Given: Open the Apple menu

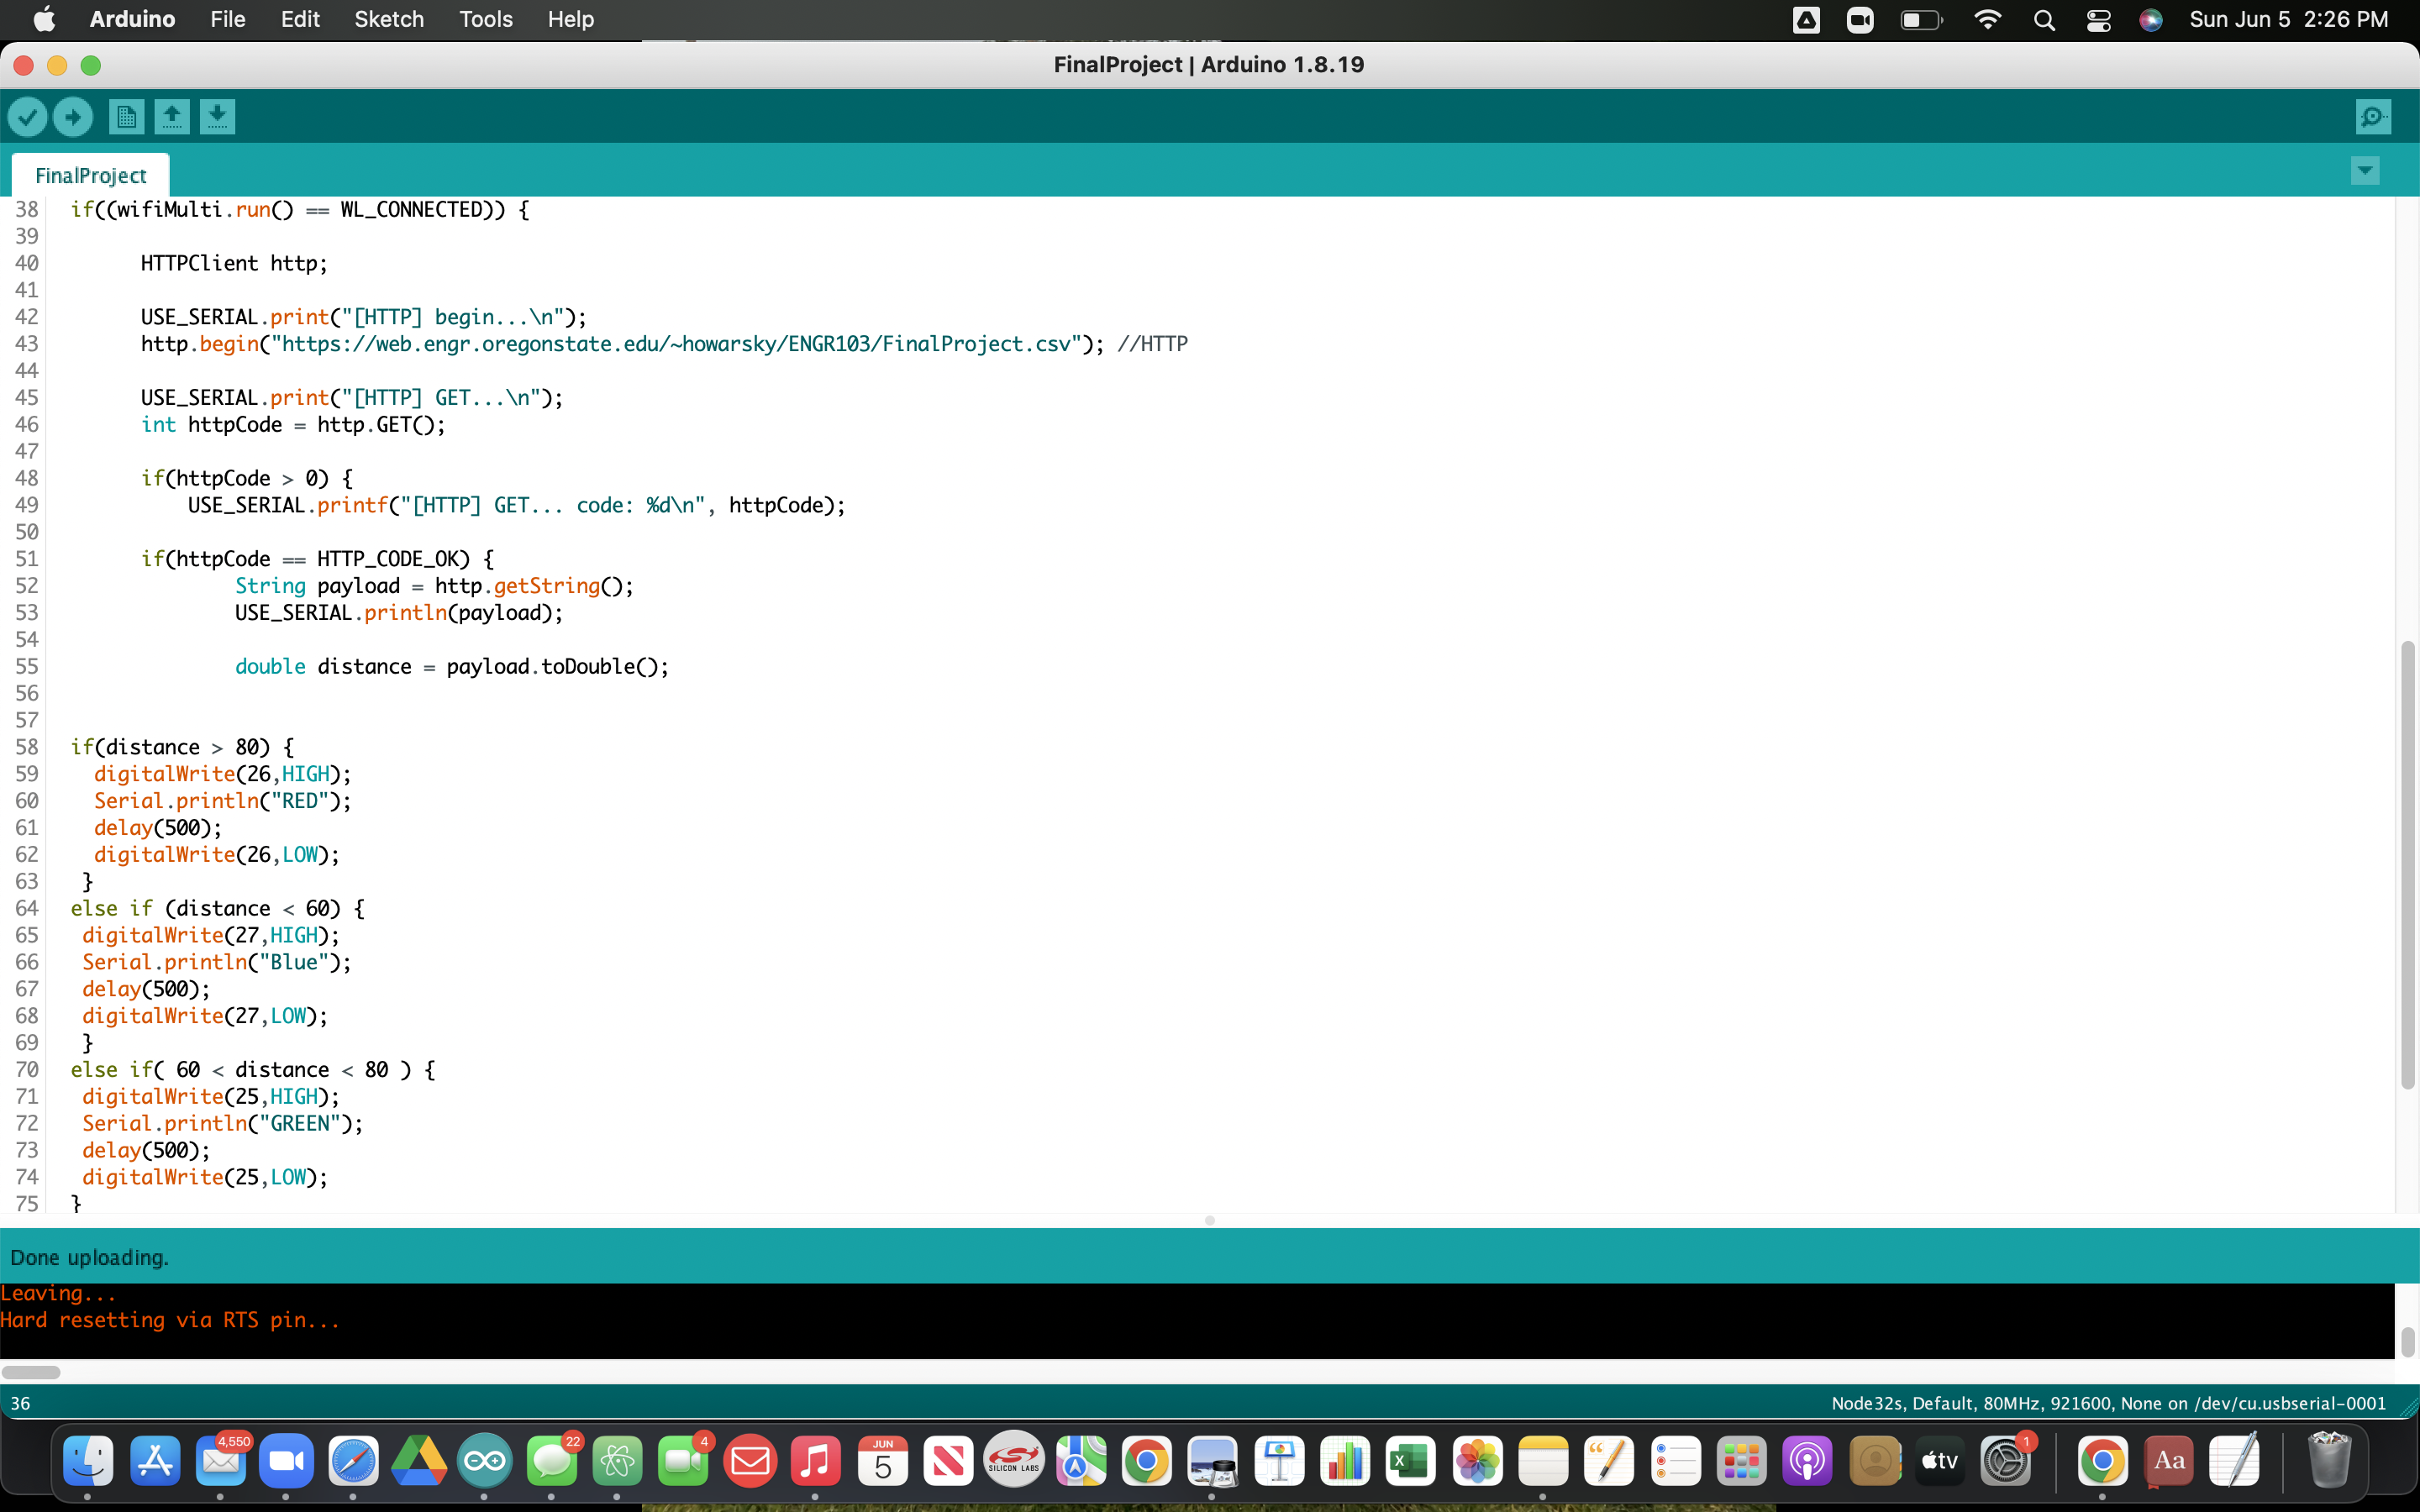Looking at the screenshot, I should (x=44, y=20).
